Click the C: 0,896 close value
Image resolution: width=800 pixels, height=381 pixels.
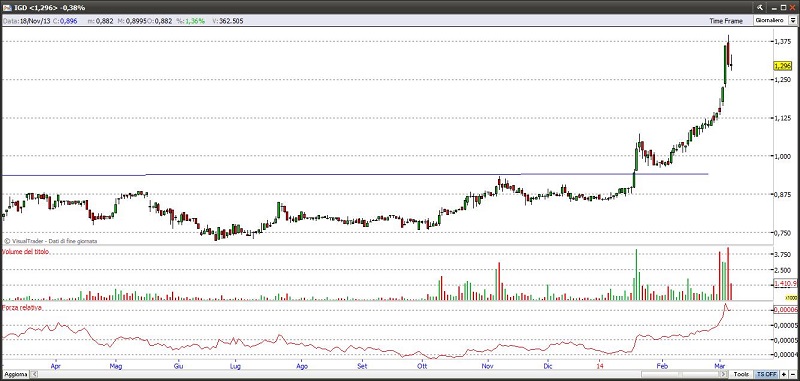point(65,21)
